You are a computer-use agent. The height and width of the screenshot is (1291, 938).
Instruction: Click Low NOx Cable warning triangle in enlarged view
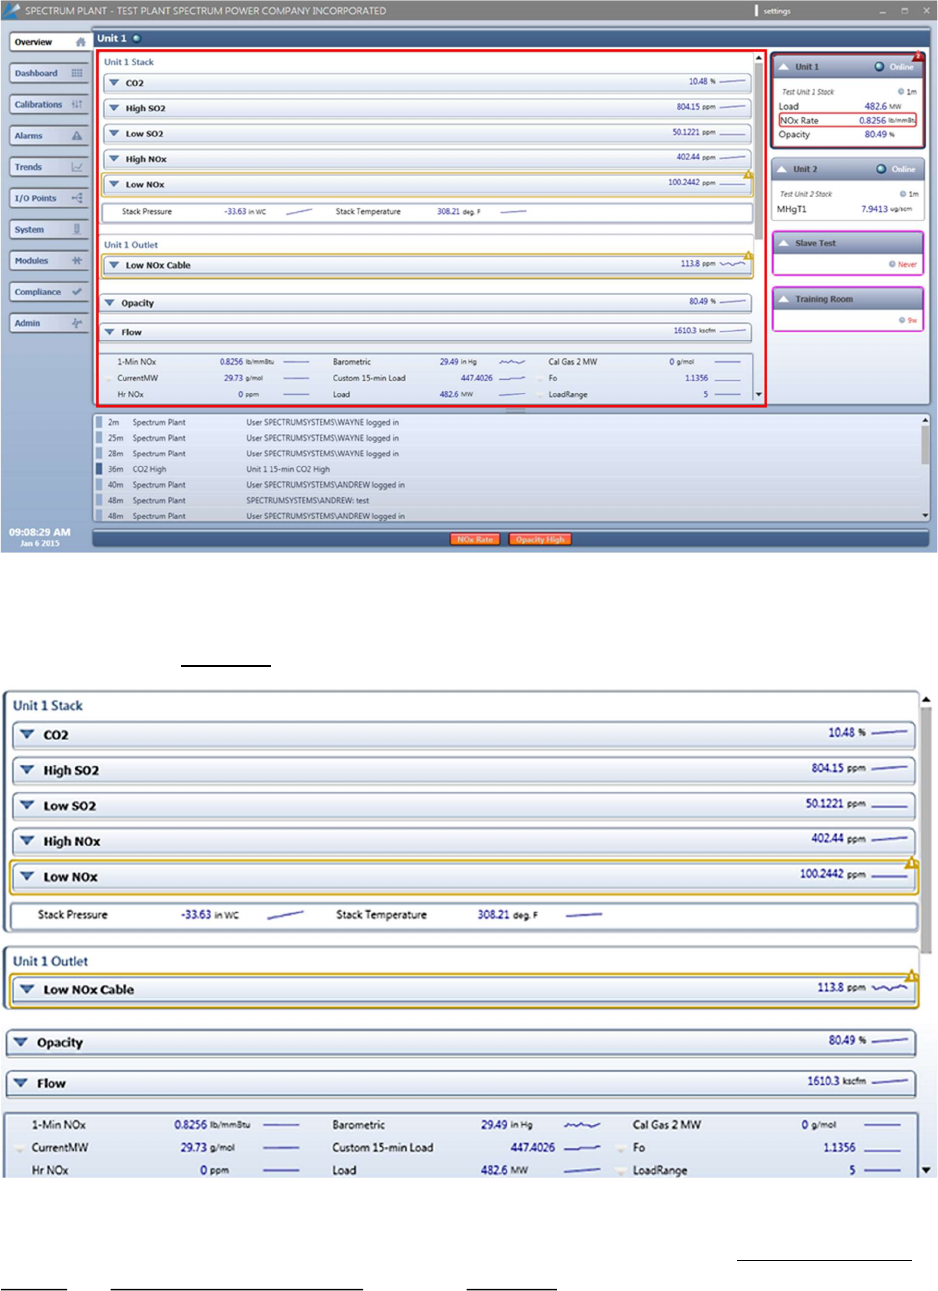pyautogui.click(x=911, y=976)
